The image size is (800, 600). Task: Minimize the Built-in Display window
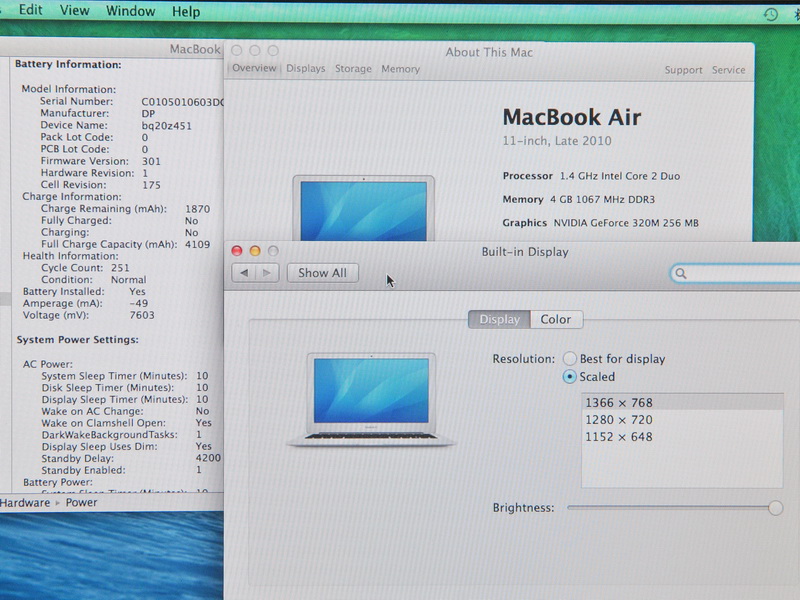point(255,251)
